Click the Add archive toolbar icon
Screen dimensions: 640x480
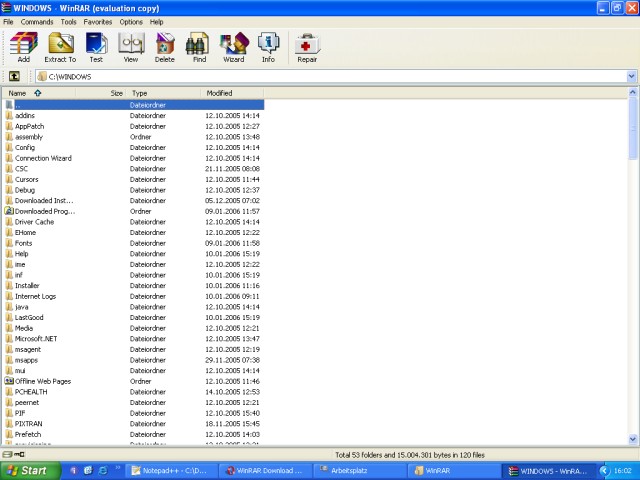tap(24, 47)
